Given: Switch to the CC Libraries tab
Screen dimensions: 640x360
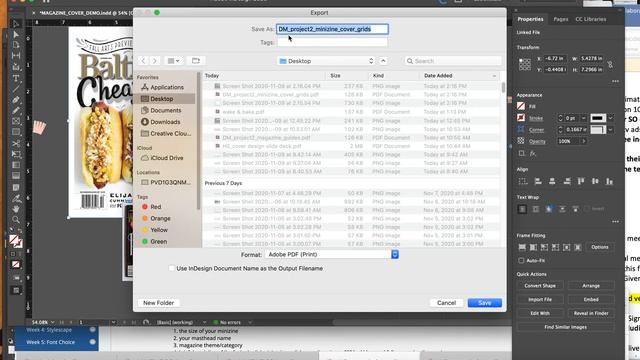Looking at the screenshot, I should click(591, 19).
